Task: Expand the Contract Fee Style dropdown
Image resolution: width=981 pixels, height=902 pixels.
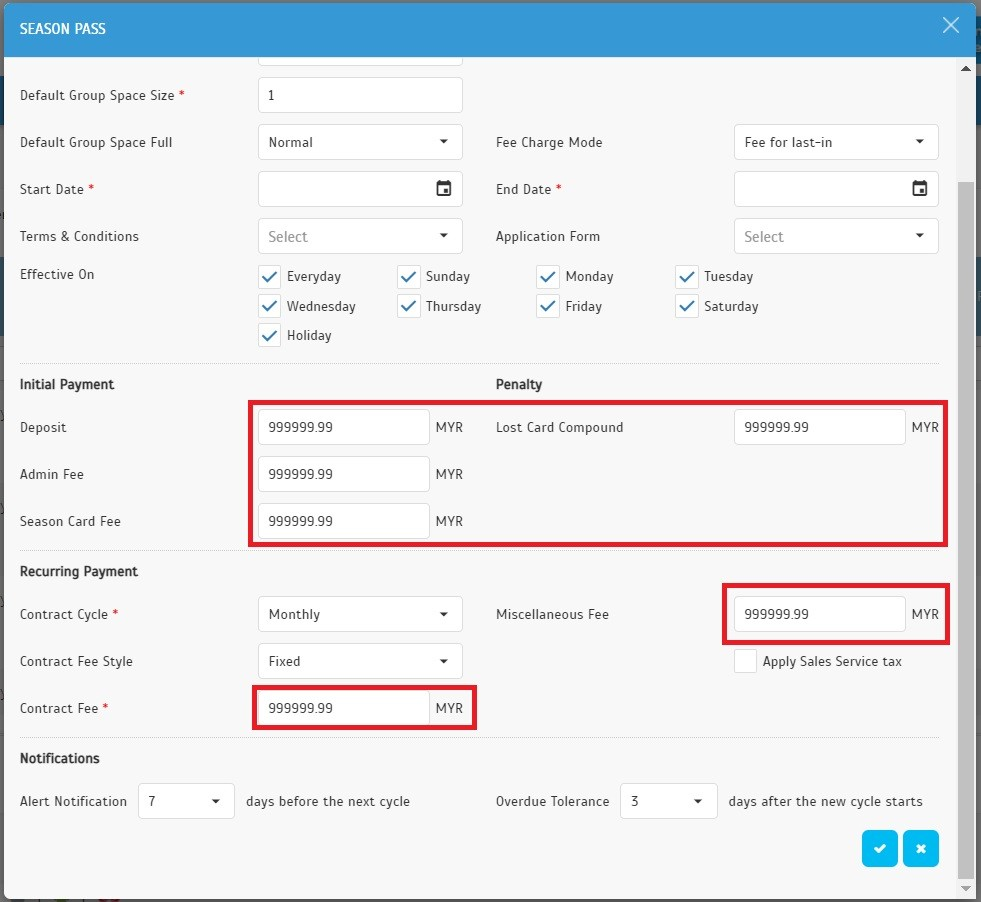Action: point(360,661)
